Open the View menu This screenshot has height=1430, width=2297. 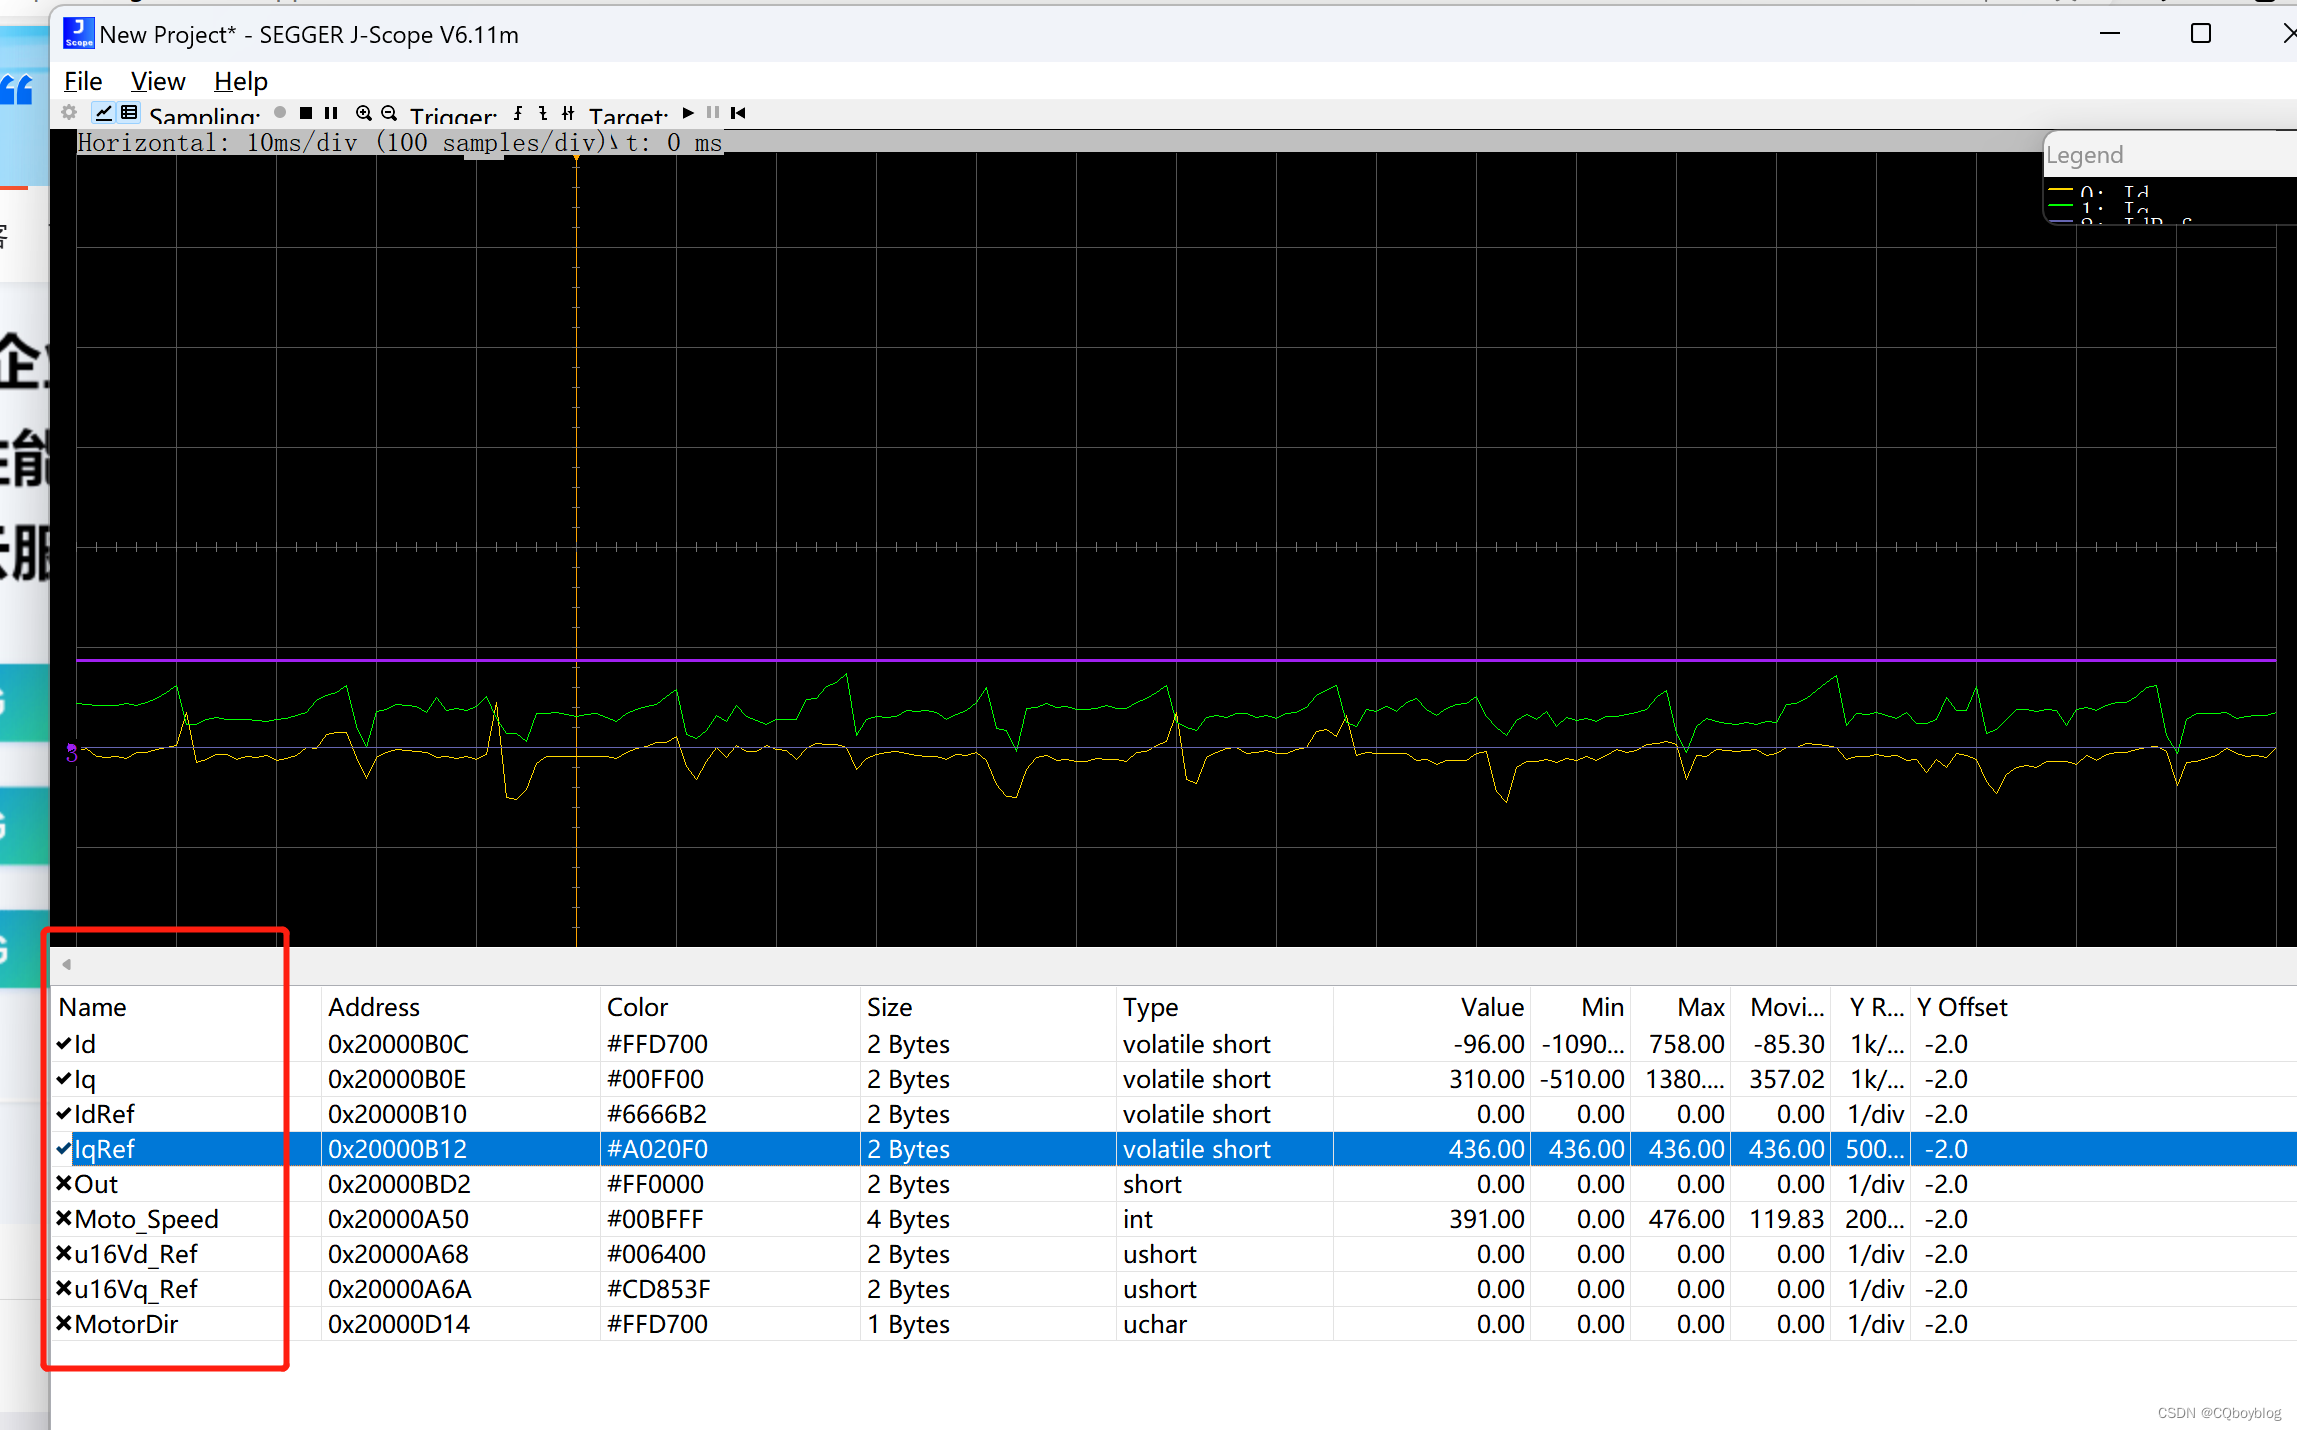tap(158, 81)
